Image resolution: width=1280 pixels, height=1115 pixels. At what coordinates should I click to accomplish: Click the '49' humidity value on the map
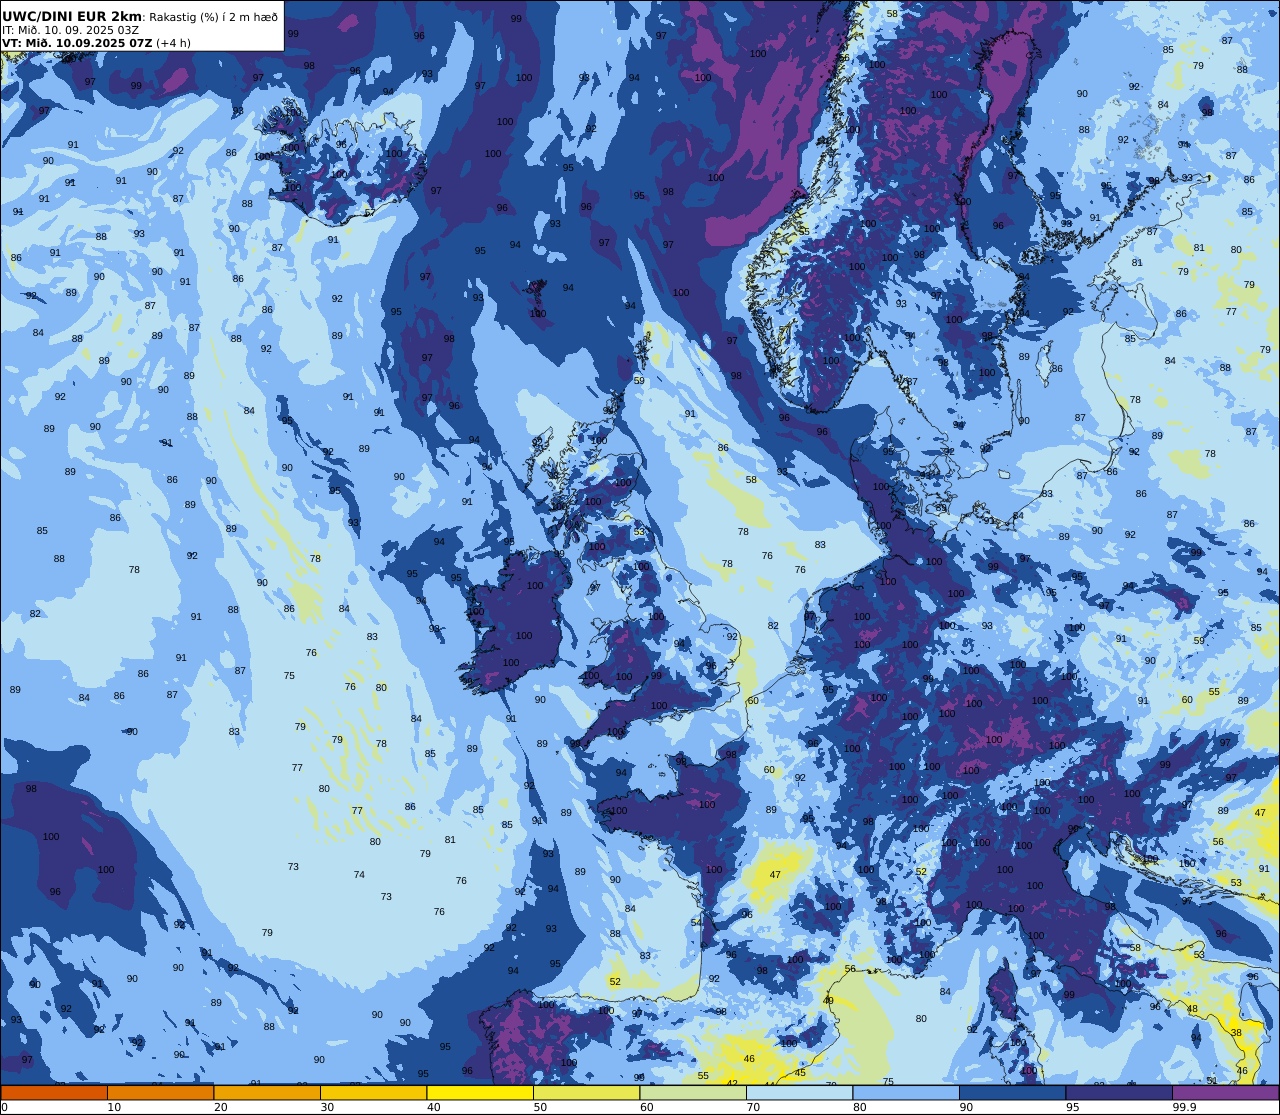pyautogui.click(x=828, y=1000)
